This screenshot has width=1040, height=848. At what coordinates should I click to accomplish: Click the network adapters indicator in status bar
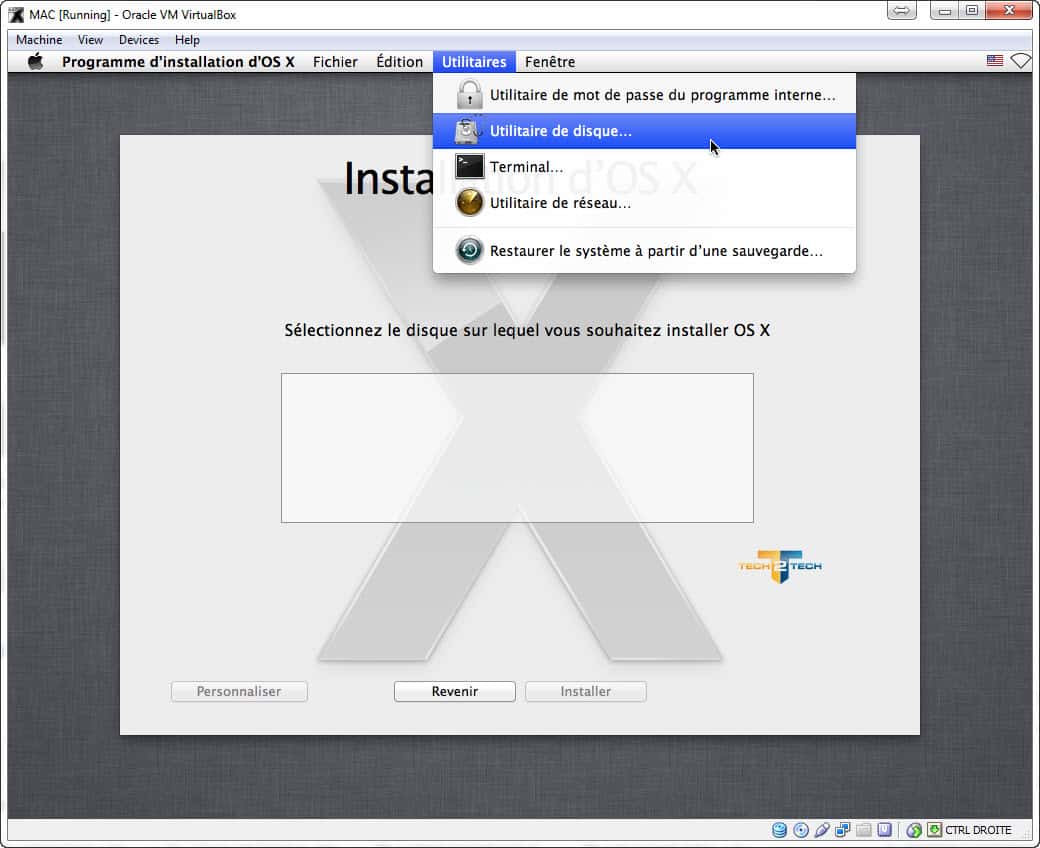tap(842, 830)
